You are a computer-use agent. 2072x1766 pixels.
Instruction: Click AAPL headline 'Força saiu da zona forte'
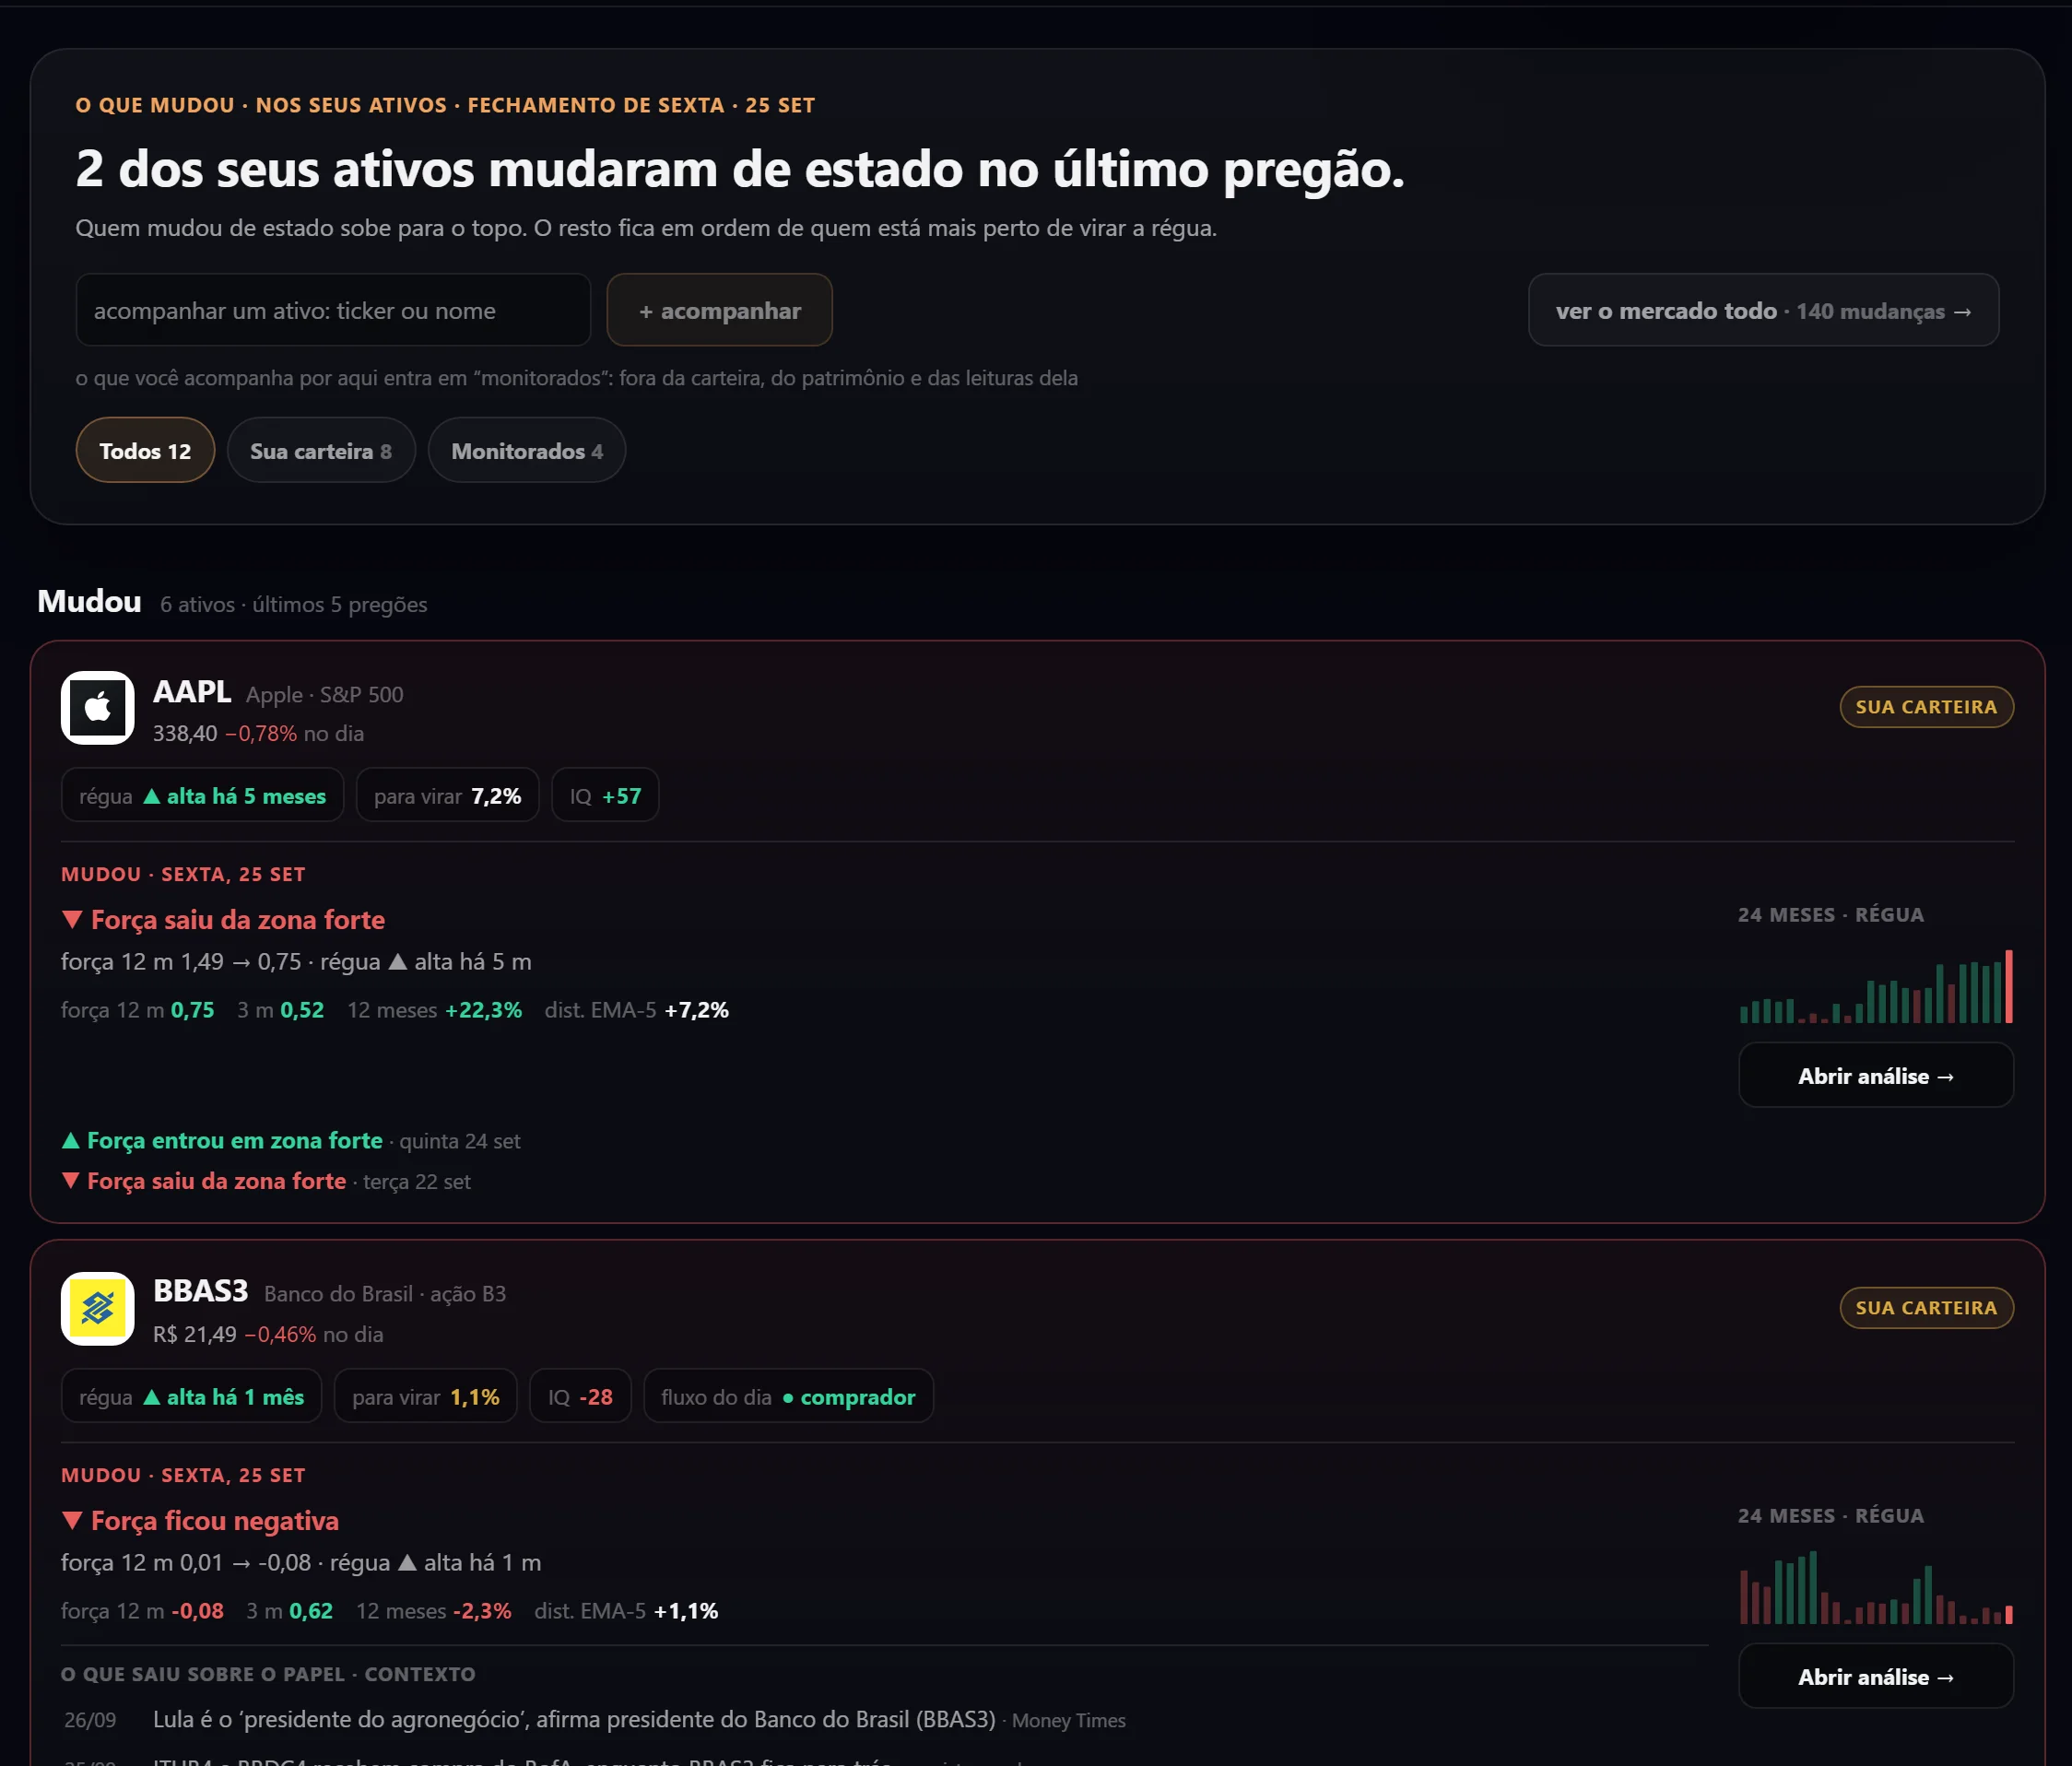(223, 920)
